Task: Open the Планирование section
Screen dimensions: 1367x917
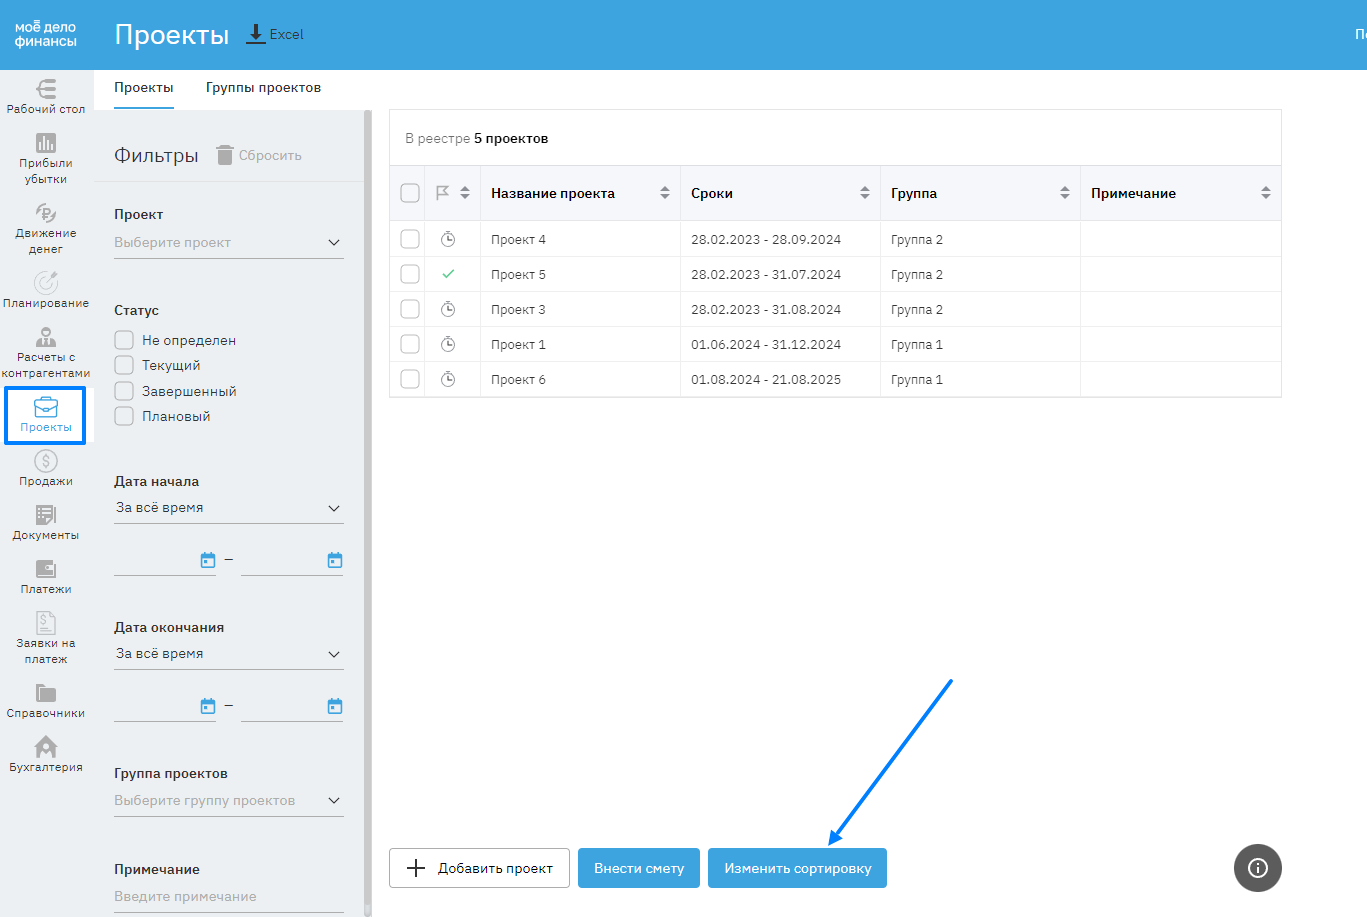Action: click(46, 290)
